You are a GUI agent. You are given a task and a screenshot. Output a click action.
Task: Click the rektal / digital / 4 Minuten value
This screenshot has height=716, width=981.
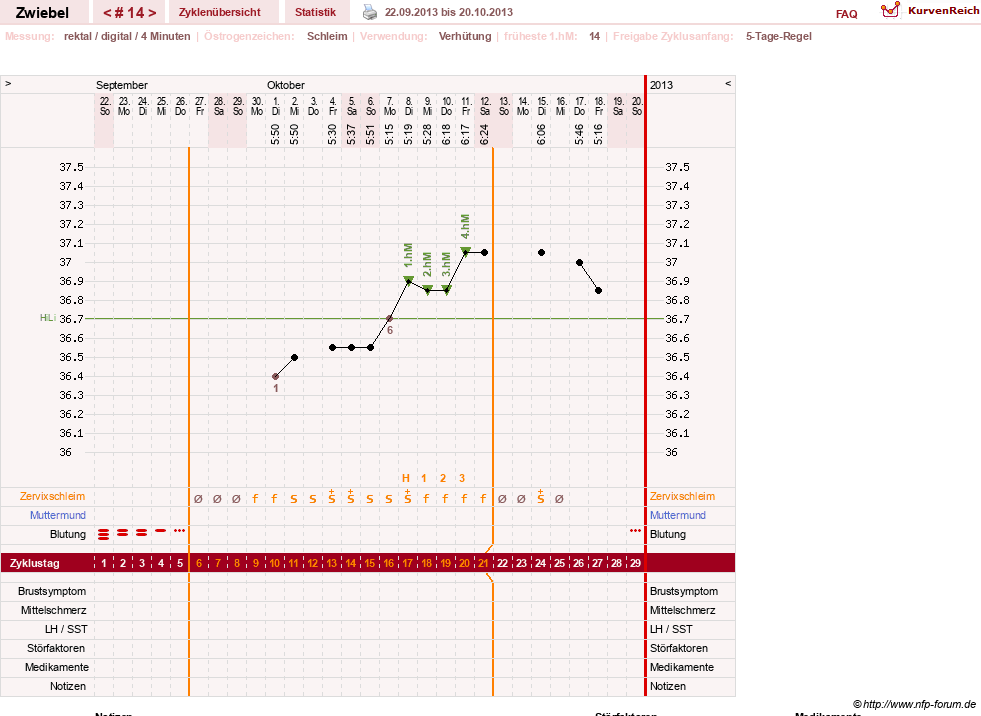[x=127, y=36]
